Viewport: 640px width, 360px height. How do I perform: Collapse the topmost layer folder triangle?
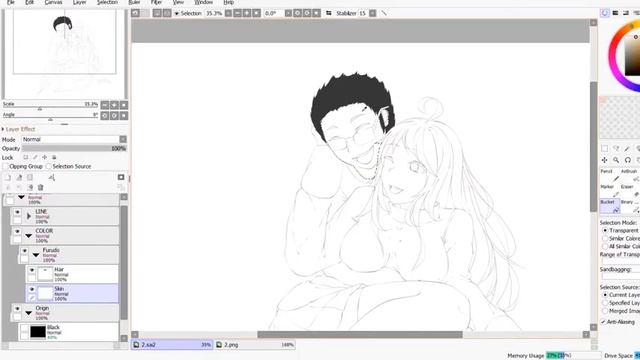point(21,197)
